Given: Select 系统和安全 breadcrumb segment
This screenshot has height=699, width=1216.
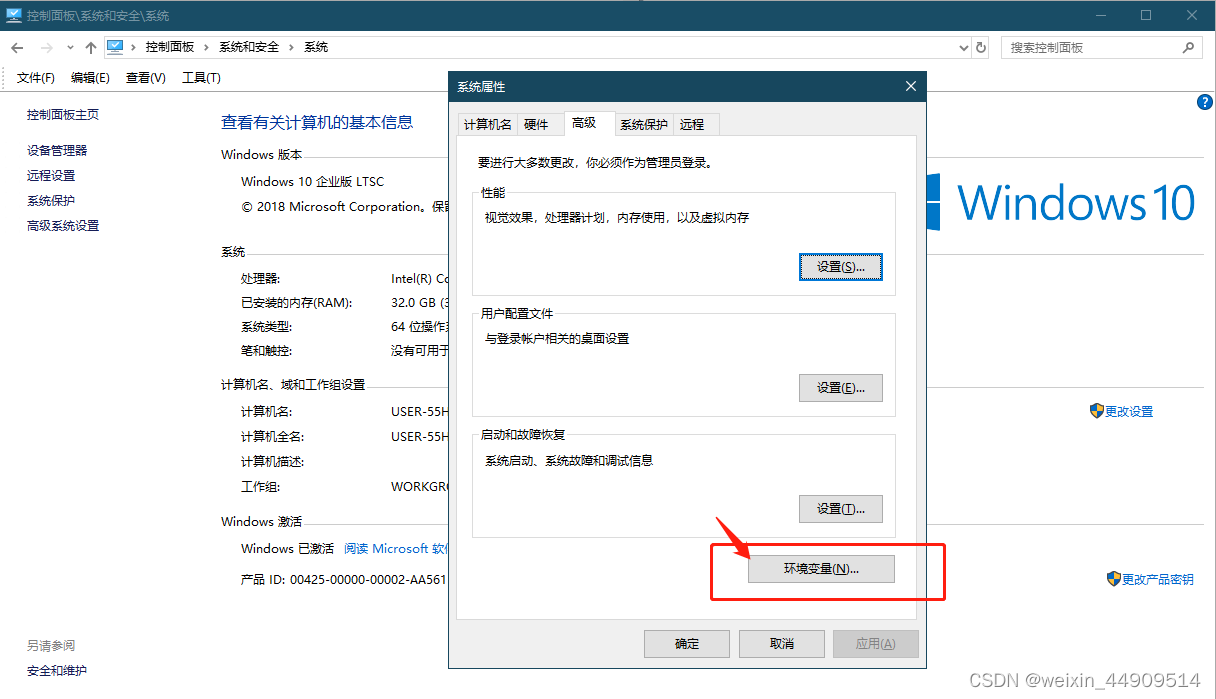Looking at the screenshot, I should tap(250, 47).
